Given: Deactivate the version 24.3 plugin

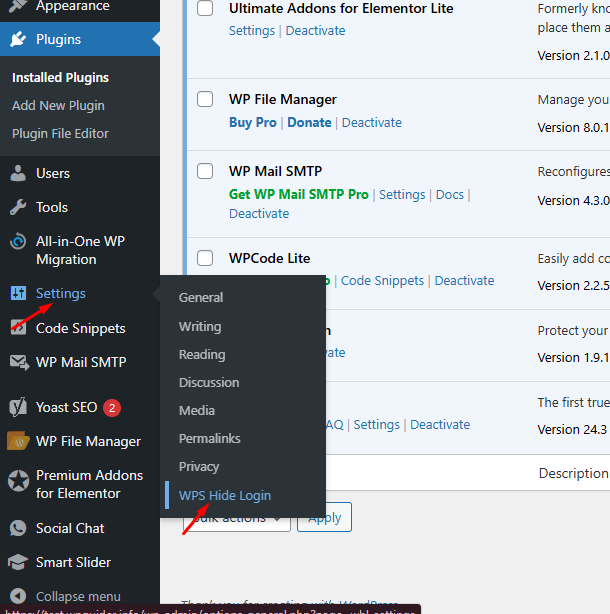Looking at the screenshot, I should pos(440,424).
